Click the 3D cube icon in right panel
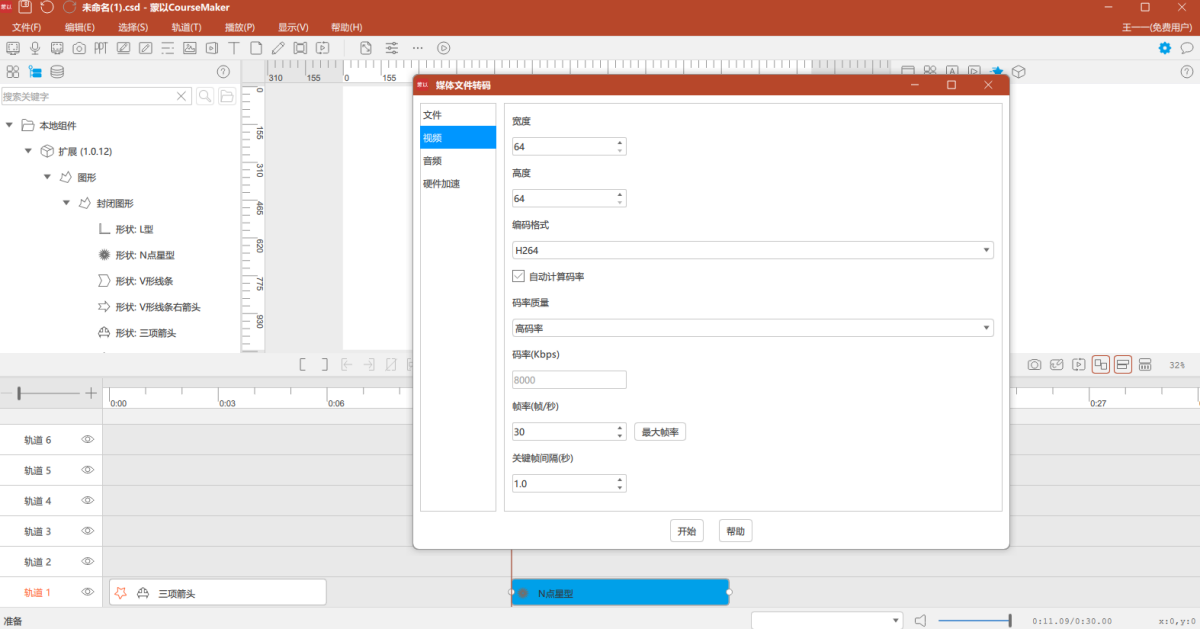 click(1018, 72)
